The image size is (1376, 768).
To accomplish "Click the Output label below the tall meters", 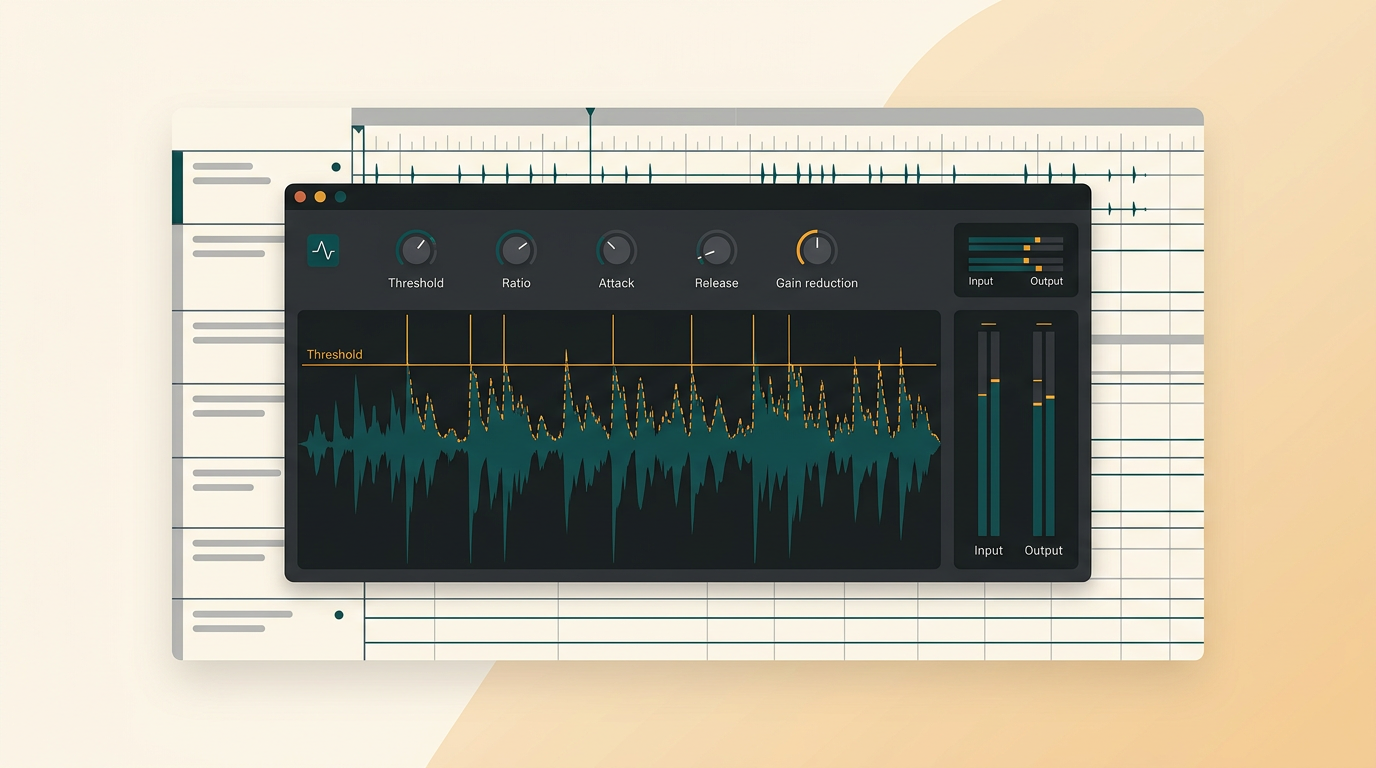I will (1043, 551).
